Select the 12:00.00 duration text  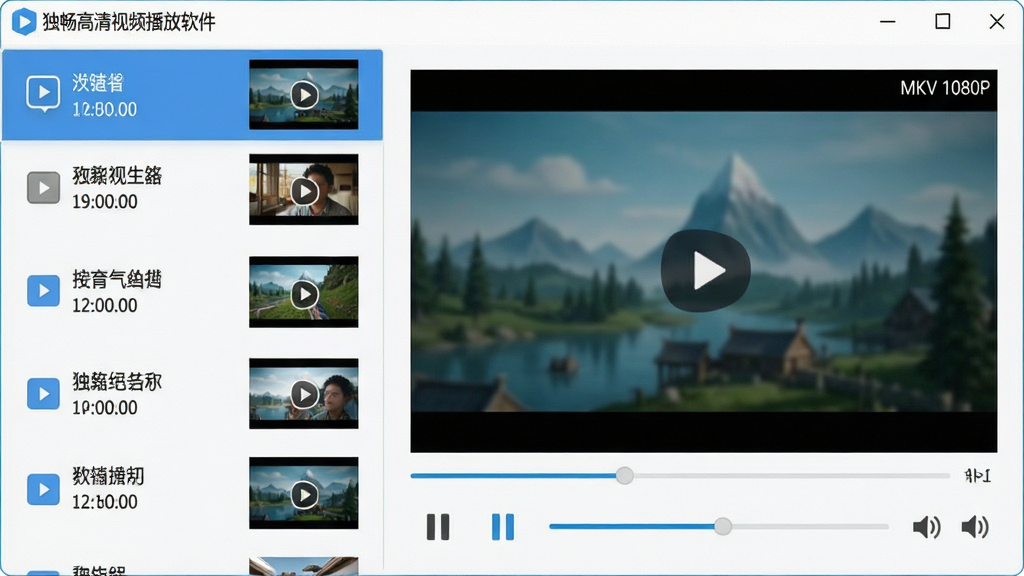(x=104, y=306)
